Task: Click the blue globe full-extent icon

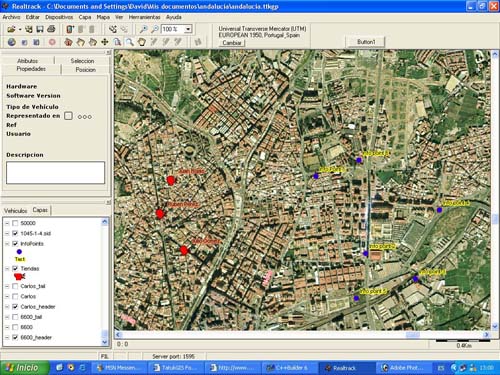Action: coord(12,42)
